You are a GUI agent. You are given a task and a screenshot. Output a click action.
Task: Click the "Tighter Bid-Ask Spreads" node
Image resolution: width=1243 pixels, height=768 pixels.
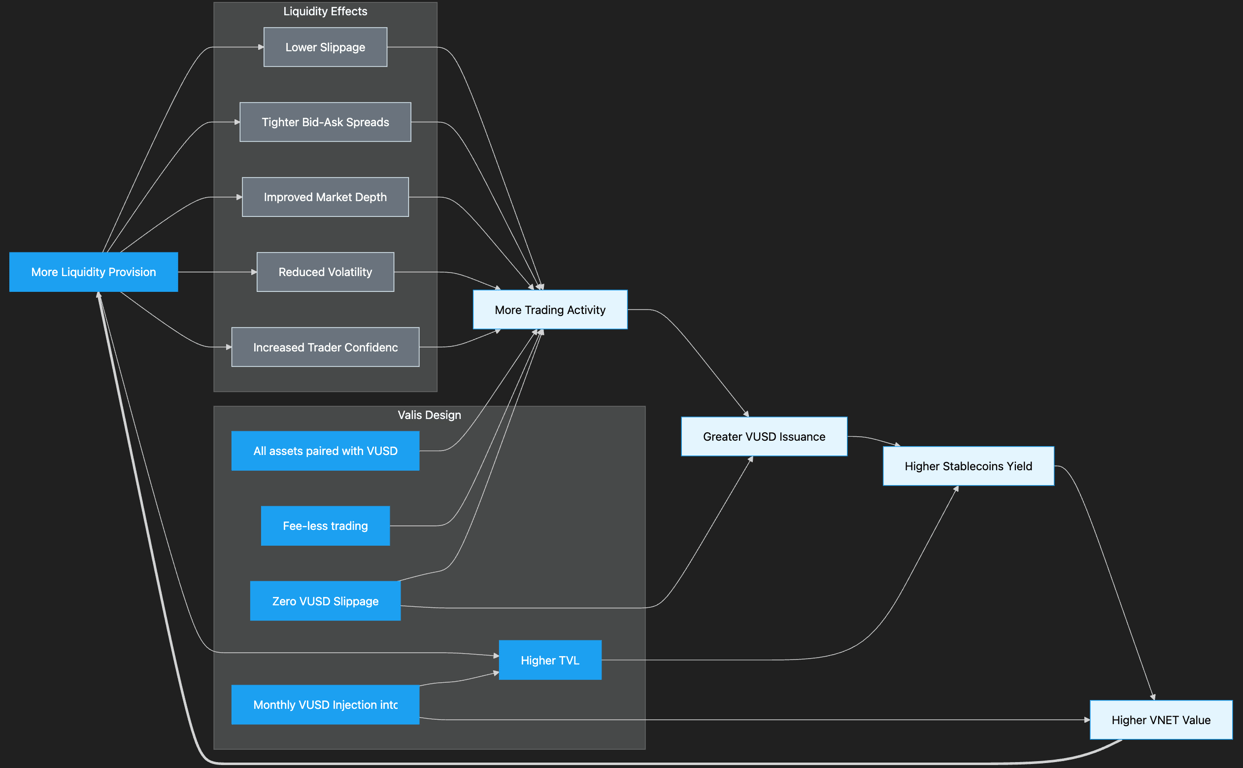point(325,121)
